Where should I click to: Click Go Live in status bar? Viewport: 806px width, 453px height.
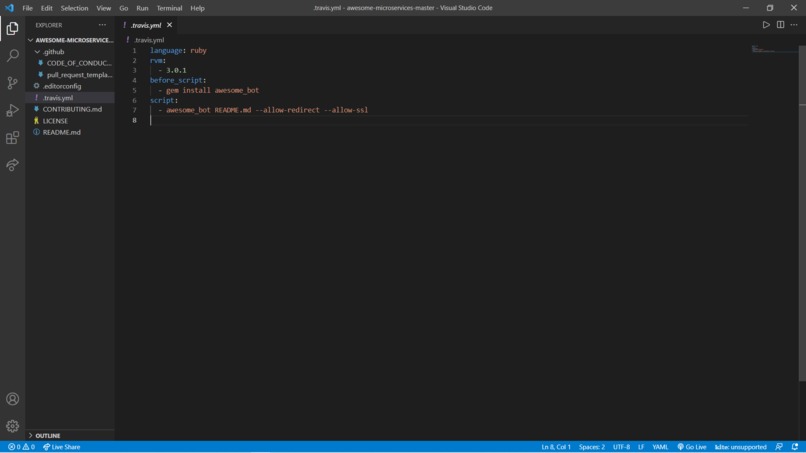point(692,447)
